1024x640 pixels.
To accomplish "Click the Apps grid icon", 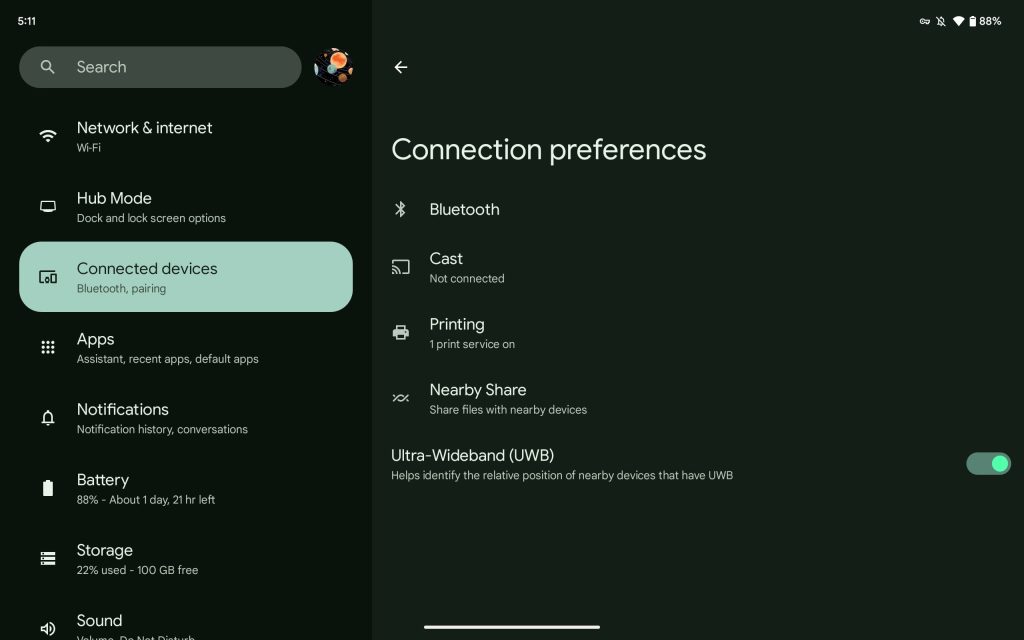I will click(x=48, y=347).
